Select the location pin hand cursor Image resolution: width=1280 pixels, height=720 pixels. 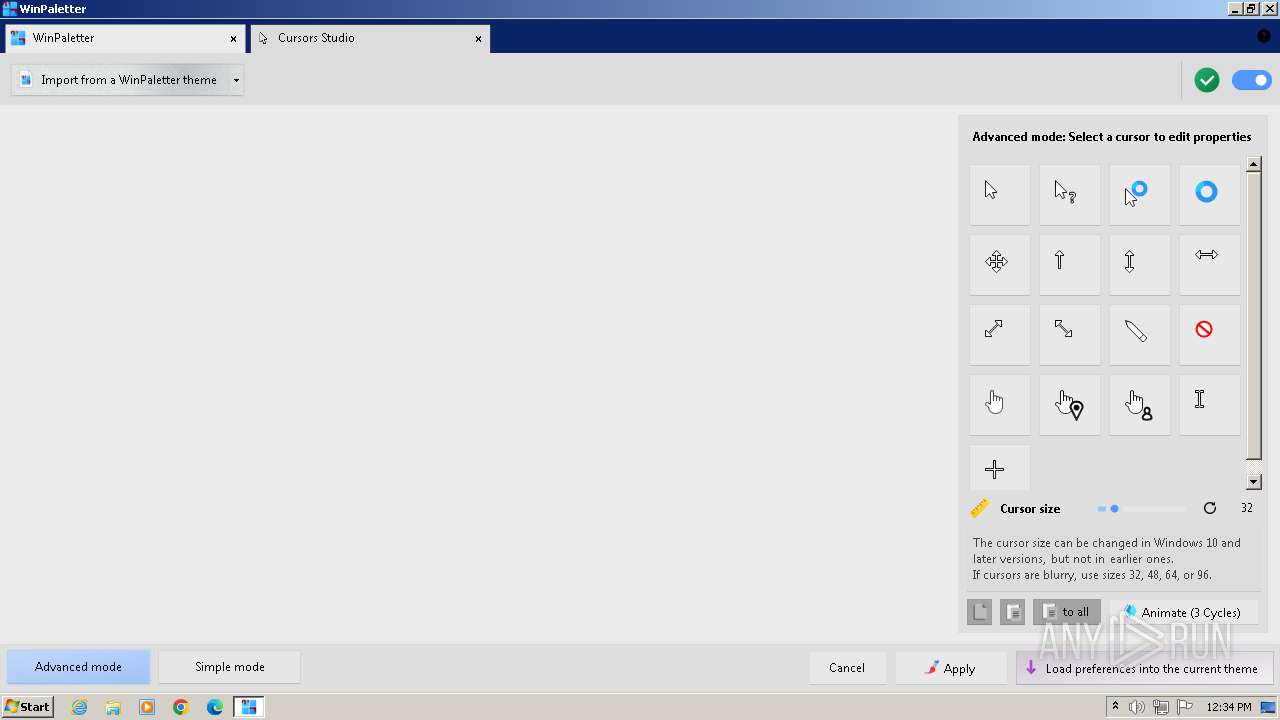[x=1069, y=404]
